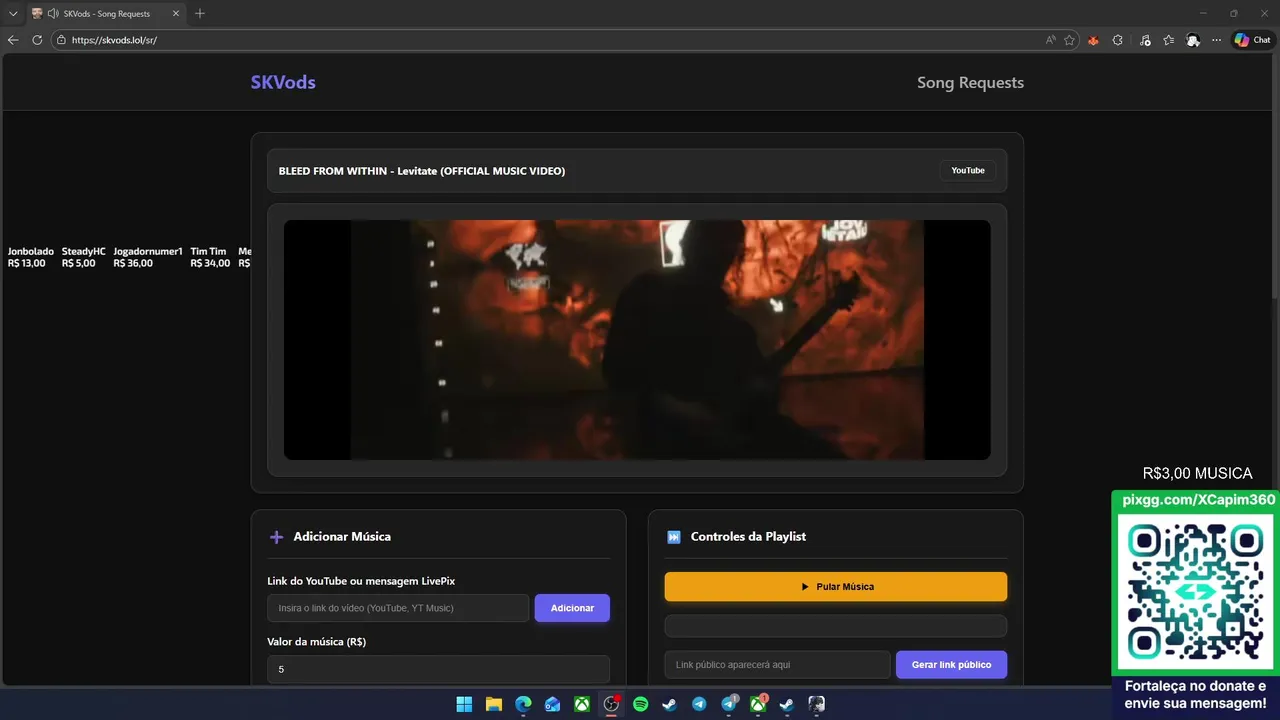Click the Pular Música skip button
This screenshot has width=1280, height=720.
(835, 587)
